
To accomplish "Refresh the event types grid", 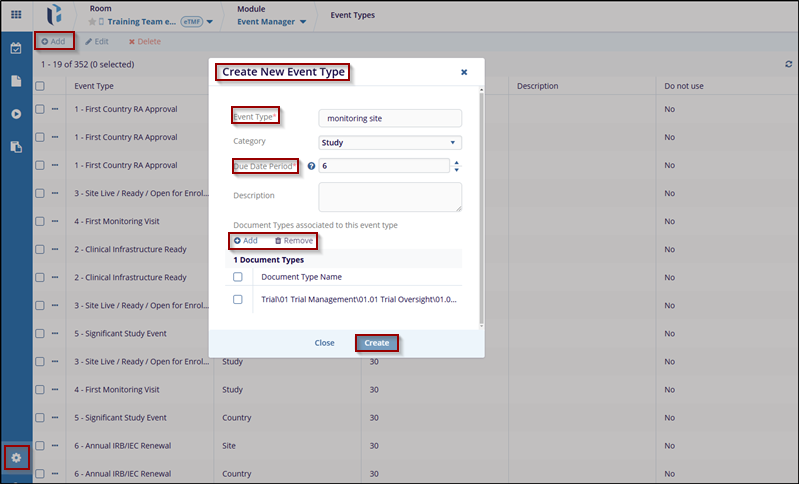I will point(789,64).
